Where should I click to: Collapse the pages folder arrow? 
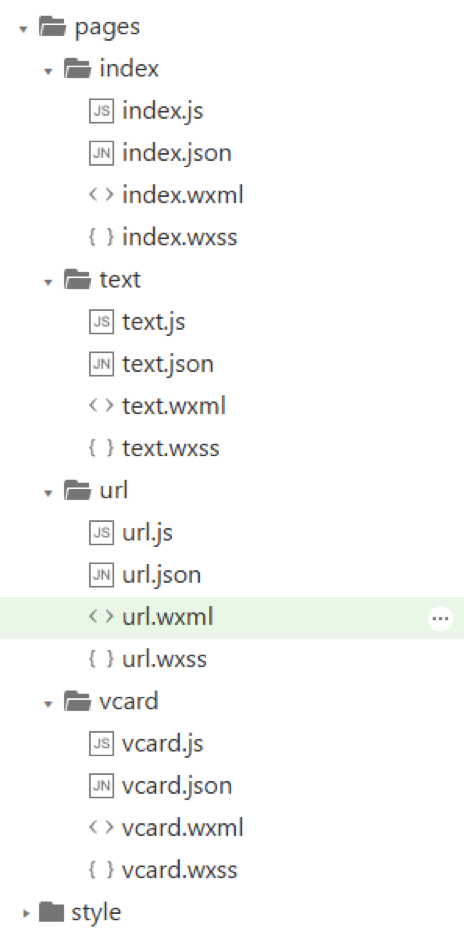(x=23, y=29)
